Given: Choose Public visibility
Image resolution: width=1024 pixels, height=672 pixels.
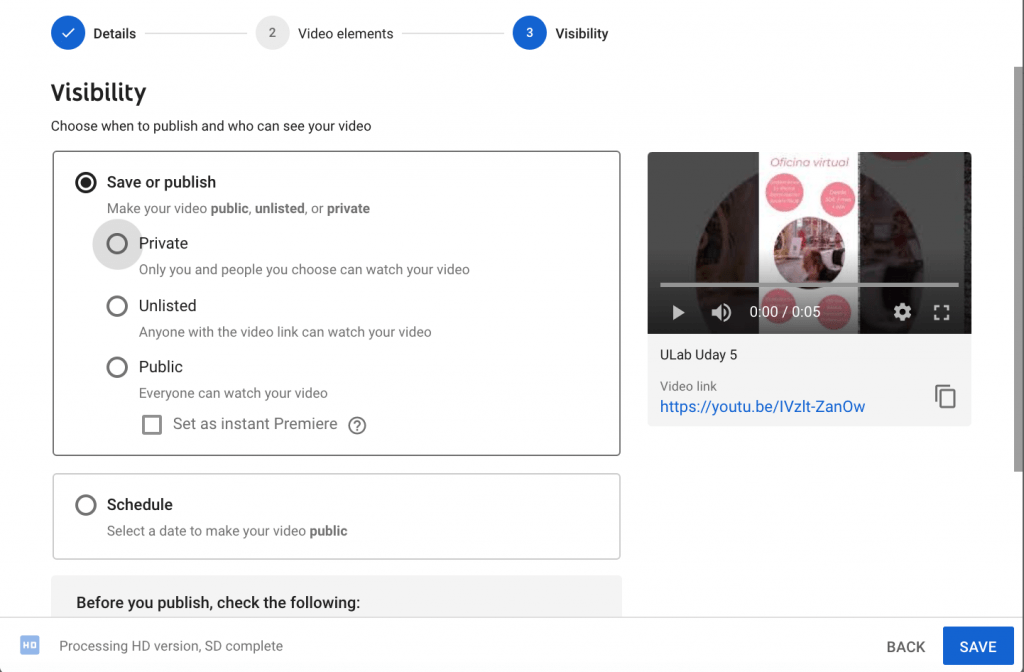Looking at the screenshot, I should (x=117, y=367).
